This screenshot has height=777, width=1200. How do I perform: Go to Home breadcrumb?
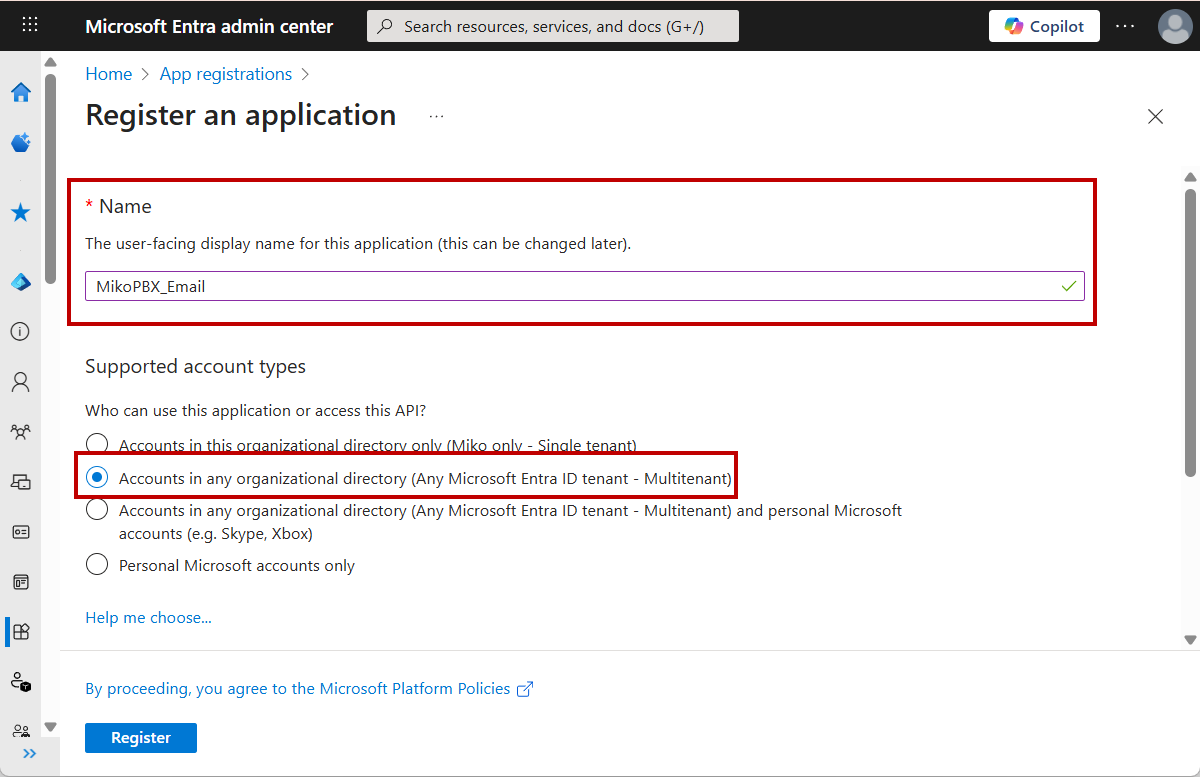[108, 74]
